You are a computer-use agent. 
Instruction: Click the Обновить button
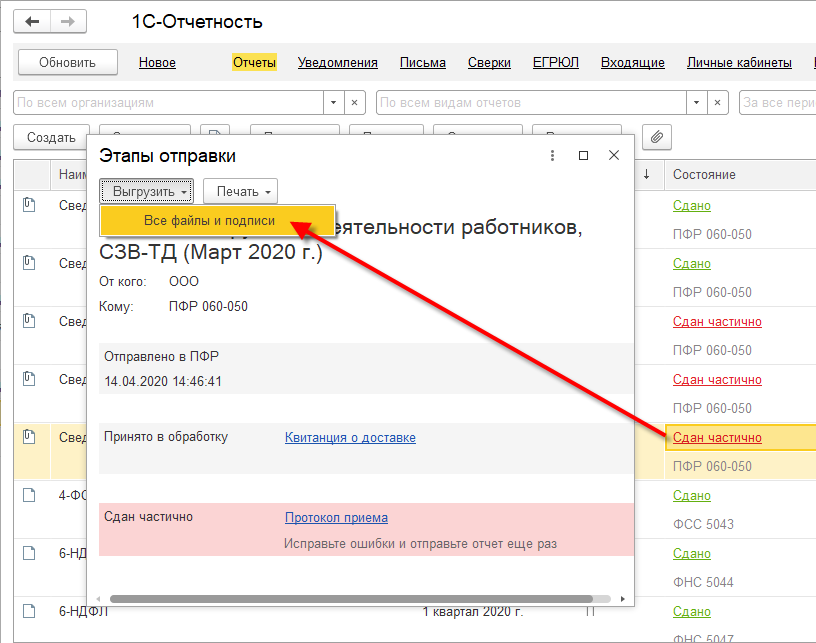pyautogui.click(x=68, y=62)
